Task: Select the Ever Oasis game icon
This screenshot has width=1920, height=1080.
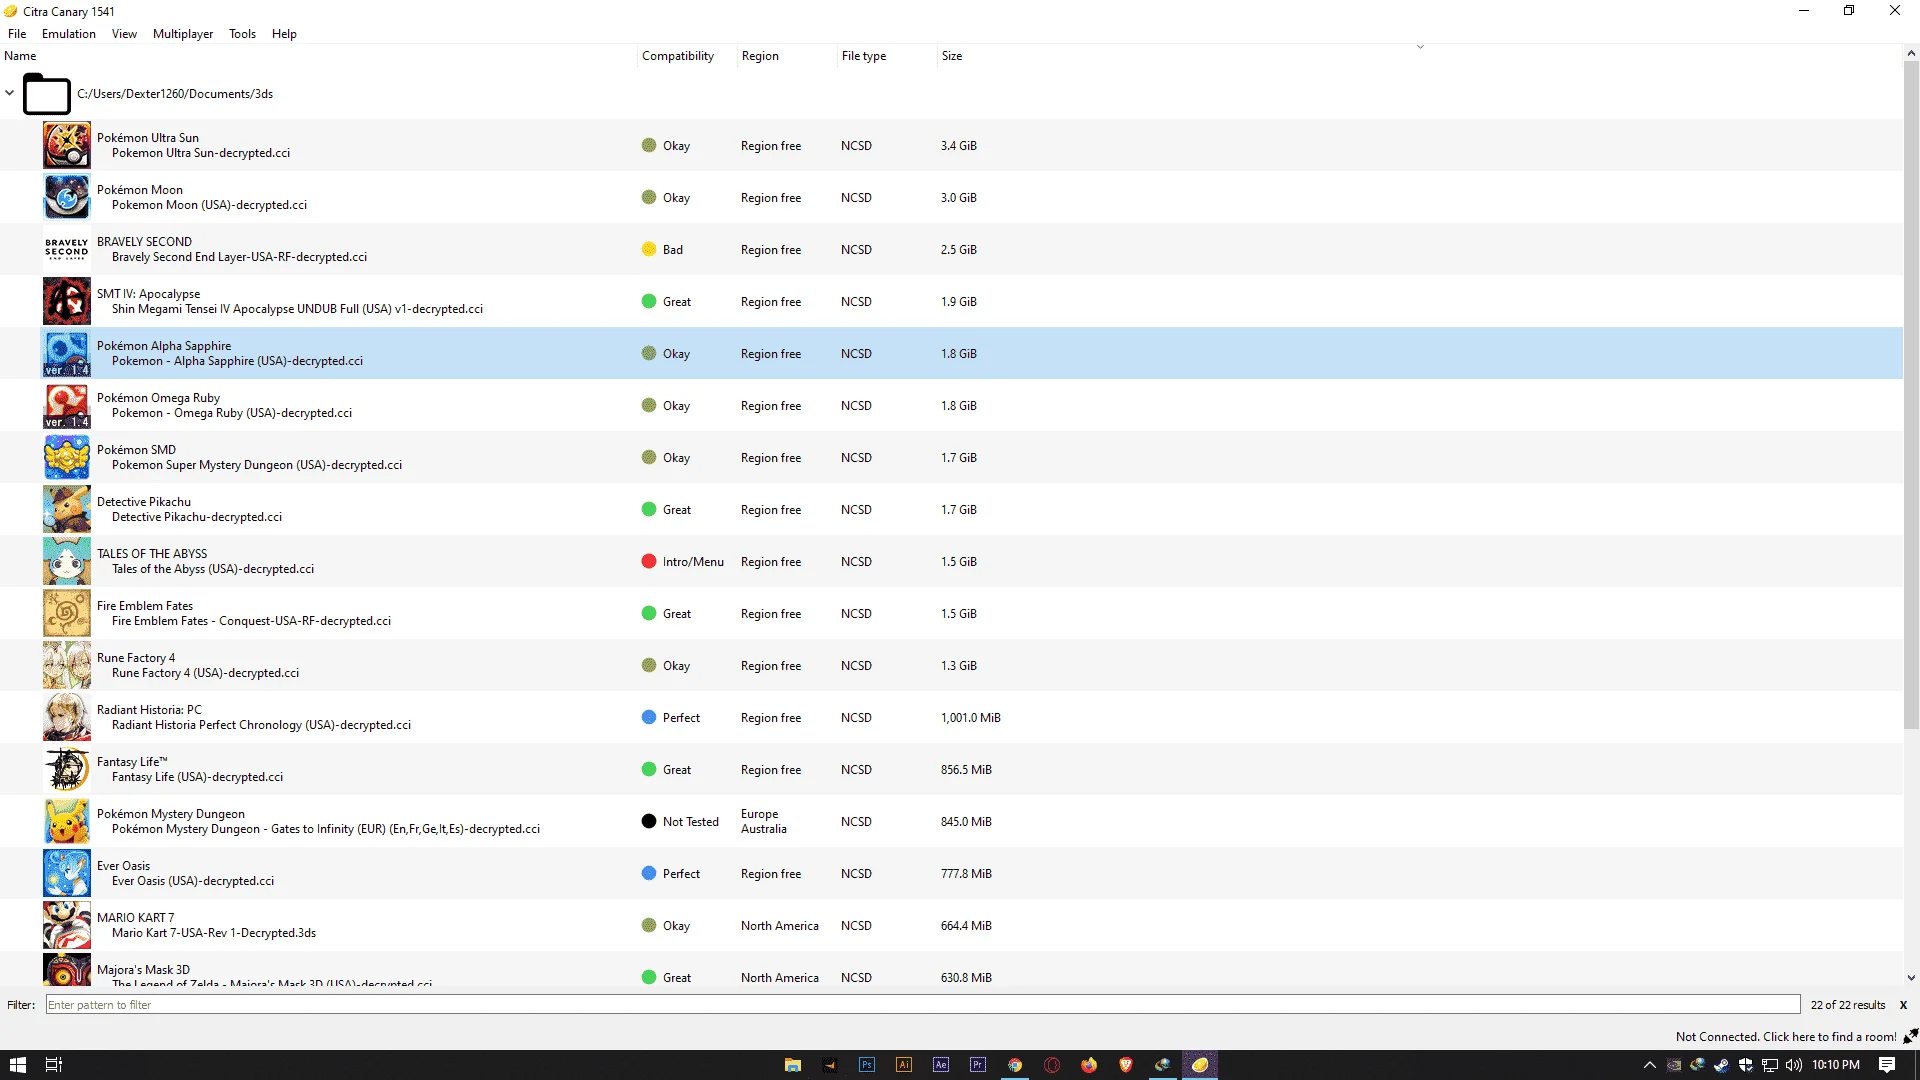Action: pyautogui.click(x=66, y=873)
